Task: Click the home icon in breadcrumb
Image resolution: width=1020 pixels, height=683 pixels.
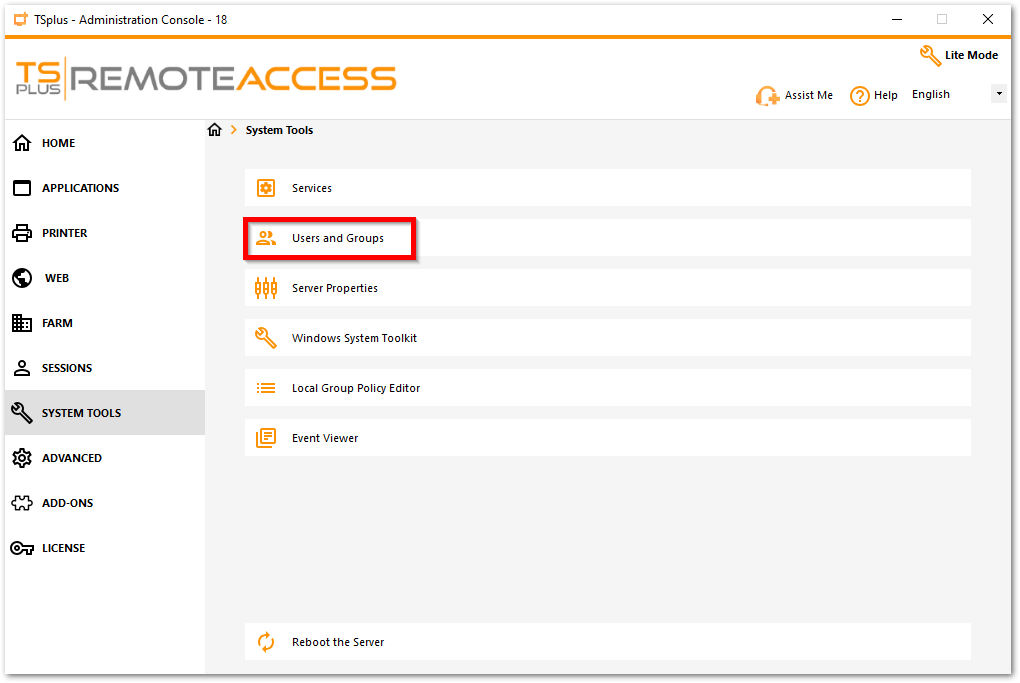Action: [214, 130]
